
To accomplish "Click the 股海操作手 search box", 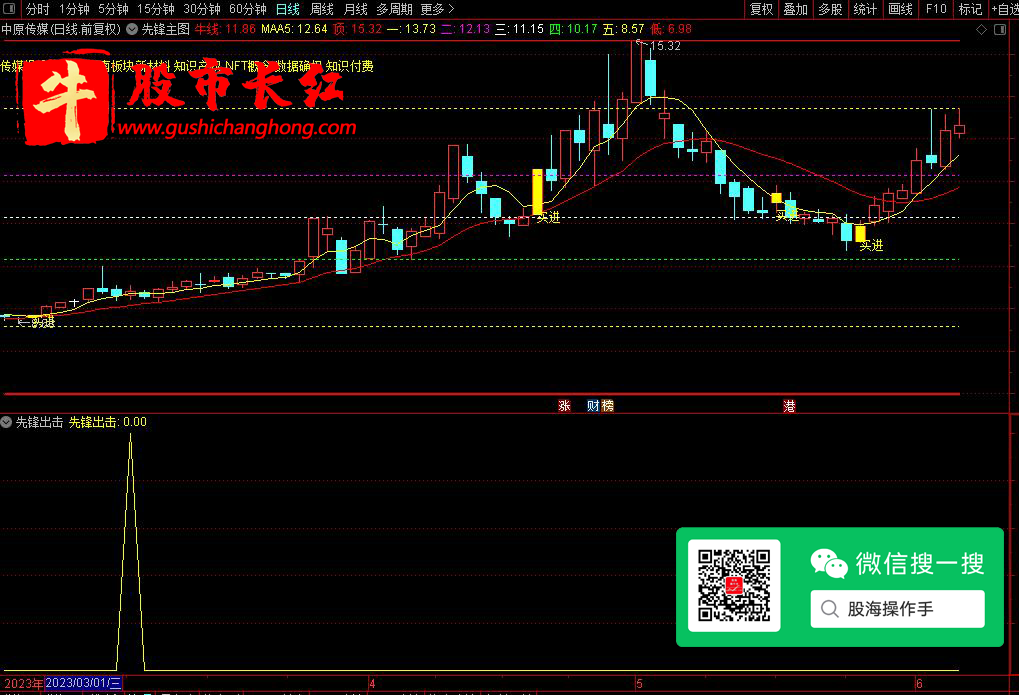I will point(897,609).
